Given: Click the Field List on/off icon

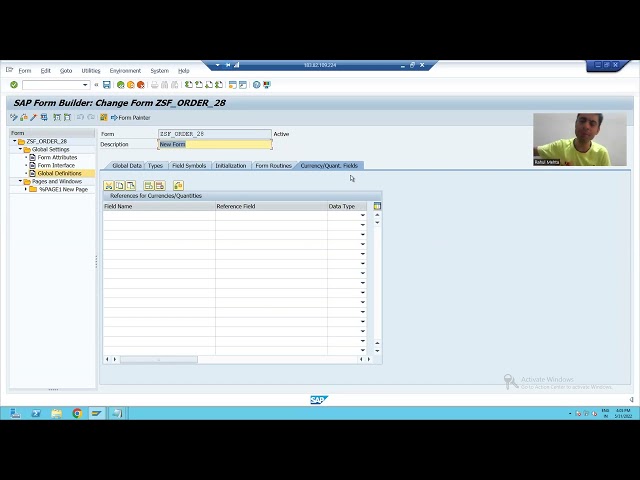Looking at the screenshot, I should tap(104, 118).
